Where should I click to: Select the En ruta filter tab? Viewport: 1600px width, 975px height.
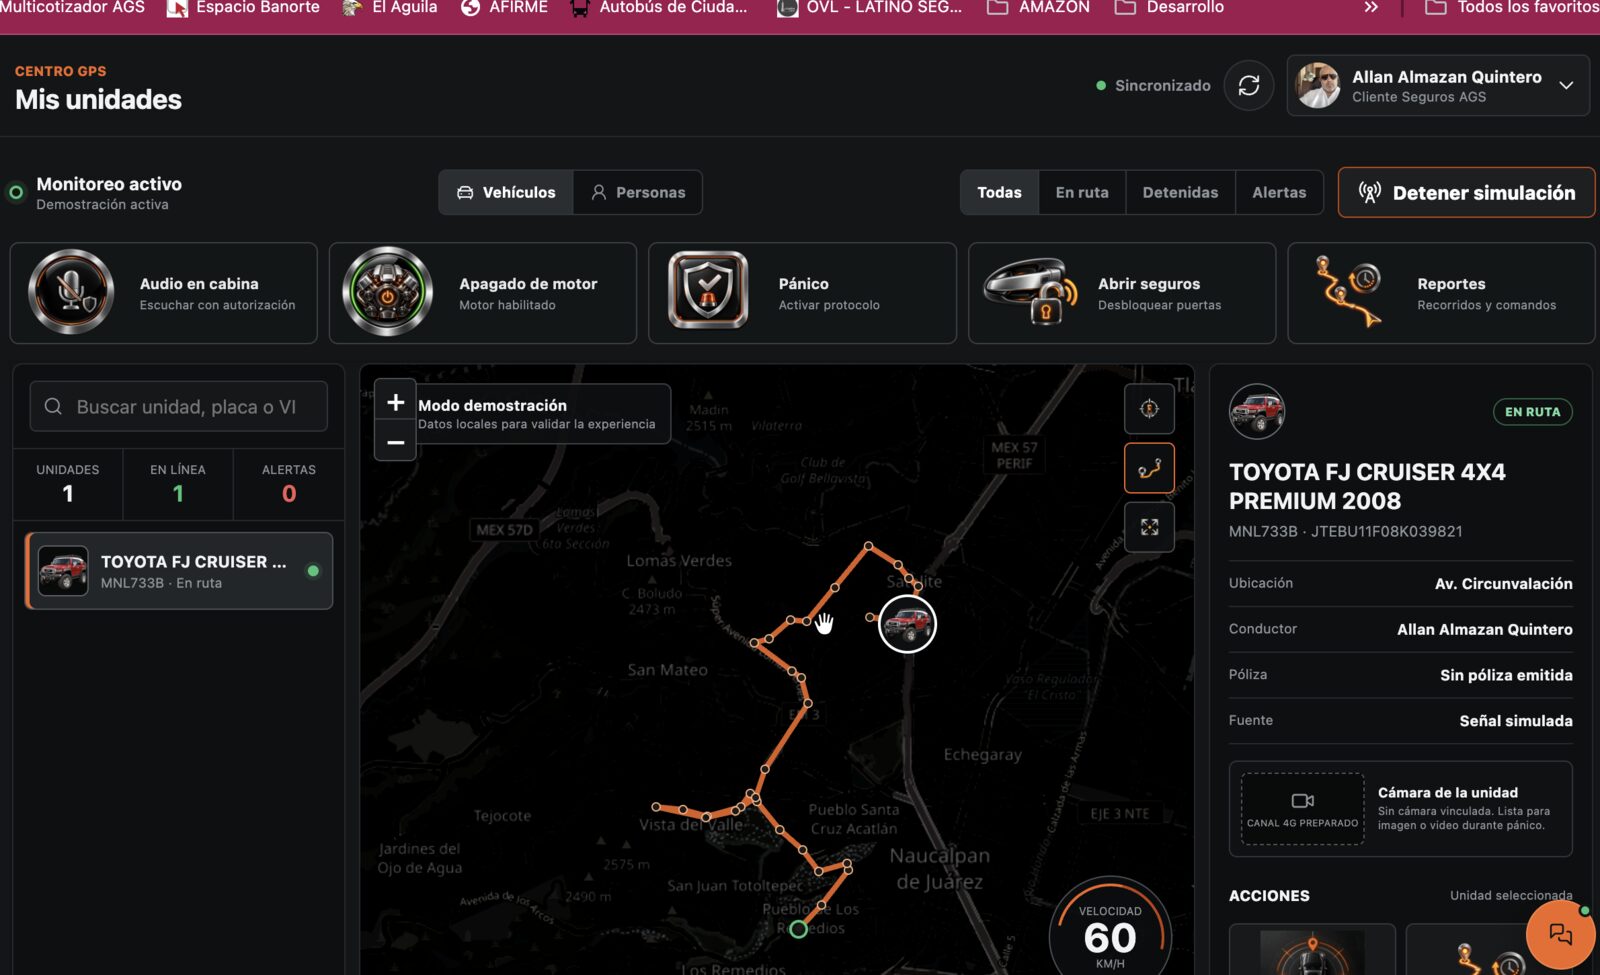click(x=1082, y=192)
